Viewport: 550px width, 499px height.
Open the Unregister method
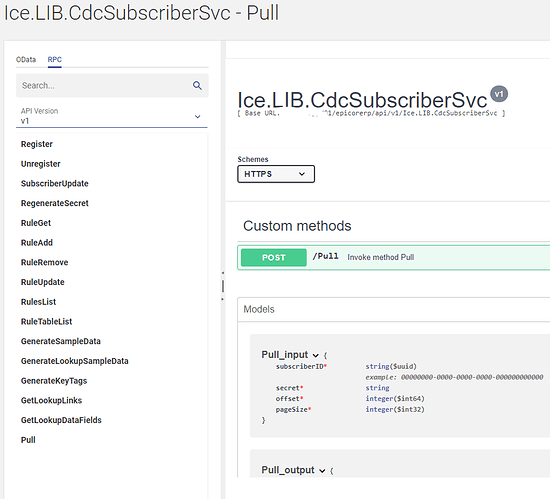pyautogui.click(x=41, y=164)
